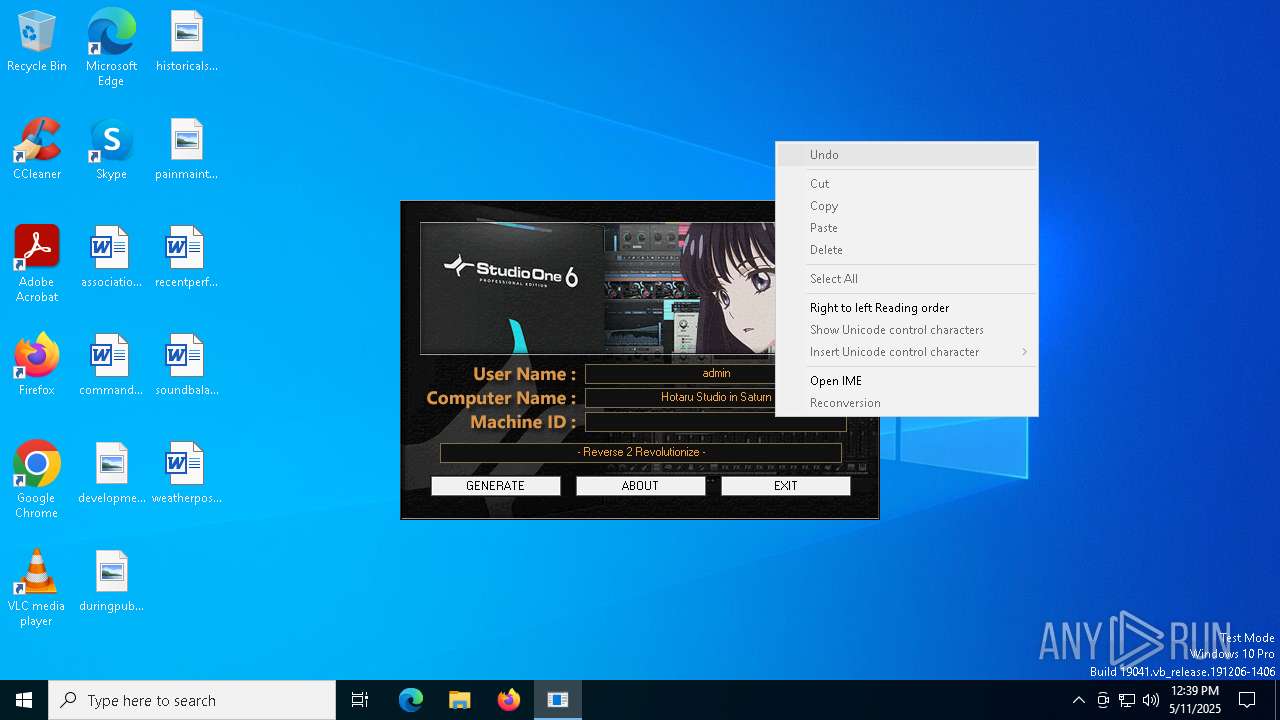Select the running keygen app on the taskbar

[558, 700]
